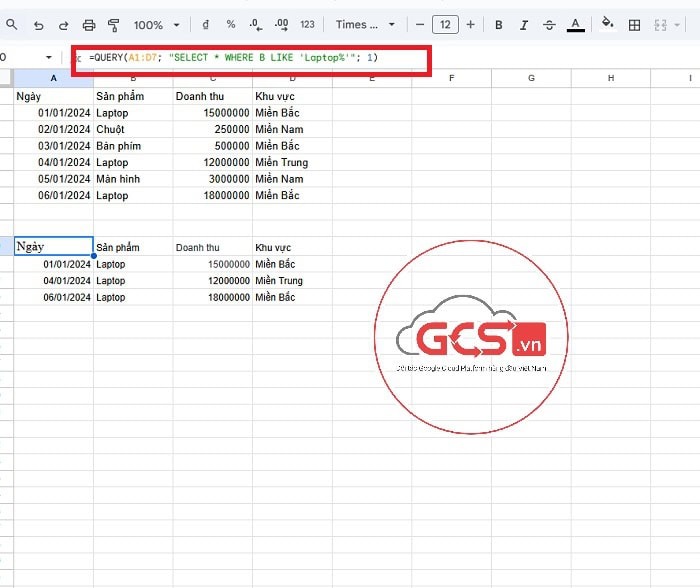Click the Undo arrow icon
Screen dimensions: 700x588
[38, 25]
